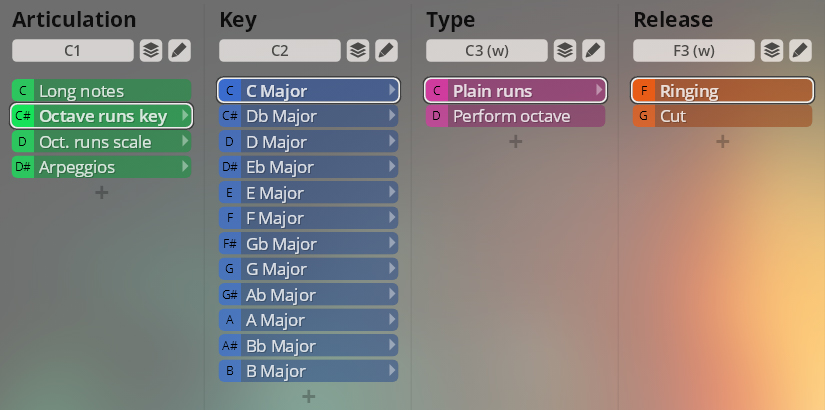Click the layers icon in Articulation column

(x=150, y=50)
